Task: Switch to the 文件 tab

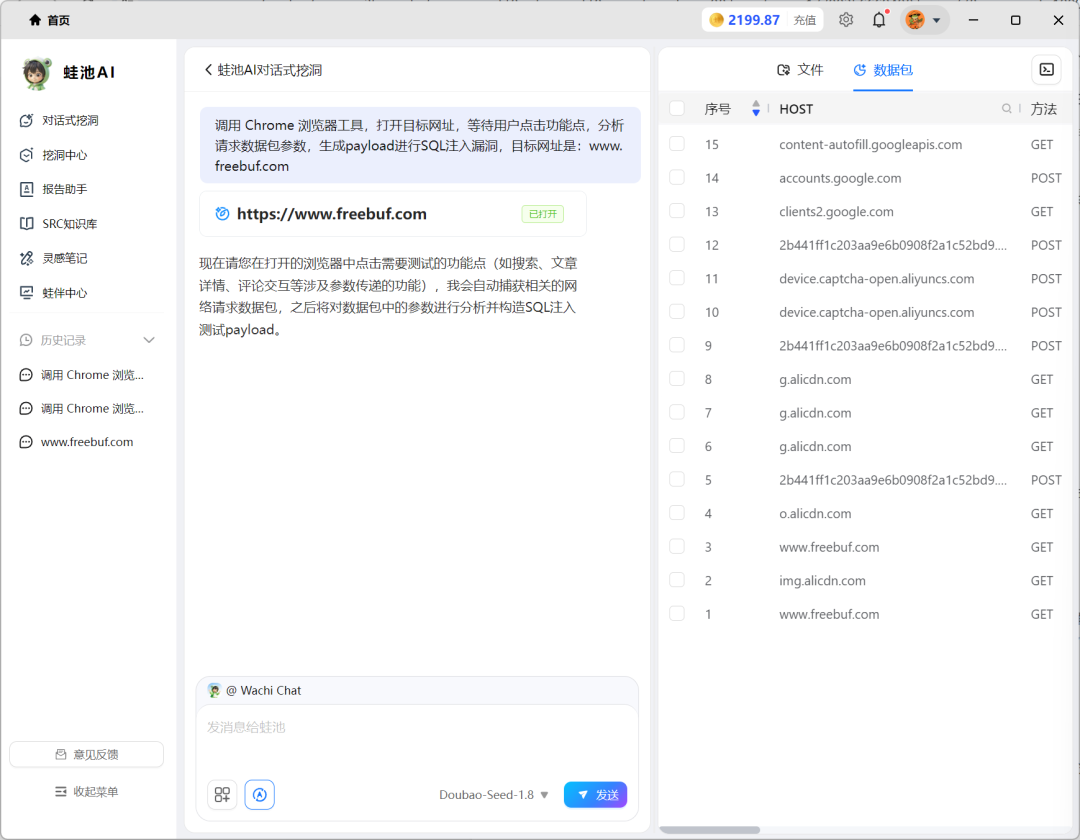Action: 800,70
